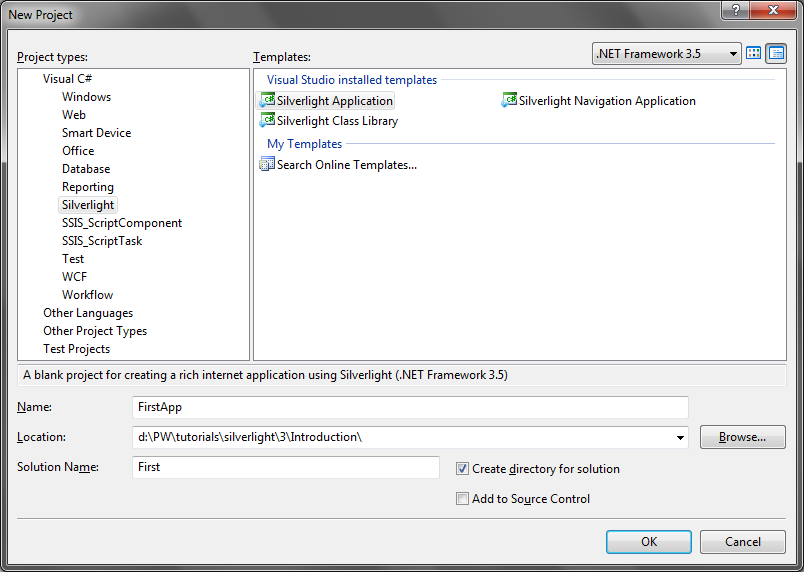Click the Cancel button
Viewport: 804px width, 572px height.
click(x=742, y=542)
